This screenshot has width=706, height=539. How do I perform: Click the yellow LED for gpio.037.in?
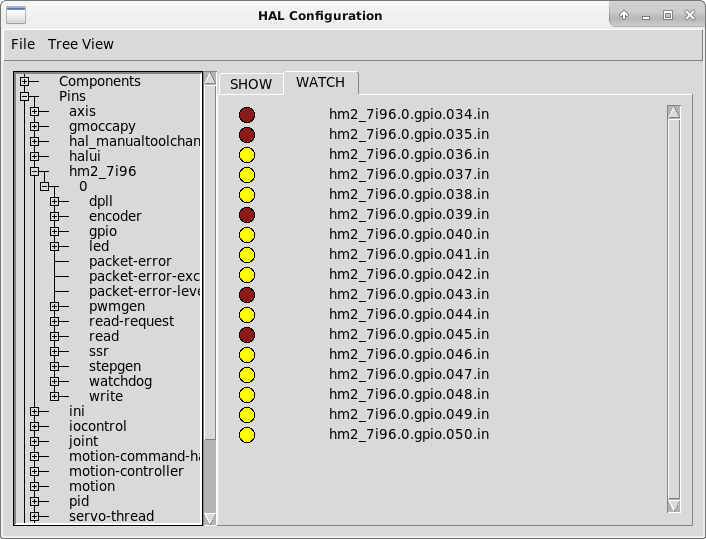click(247, 175)
